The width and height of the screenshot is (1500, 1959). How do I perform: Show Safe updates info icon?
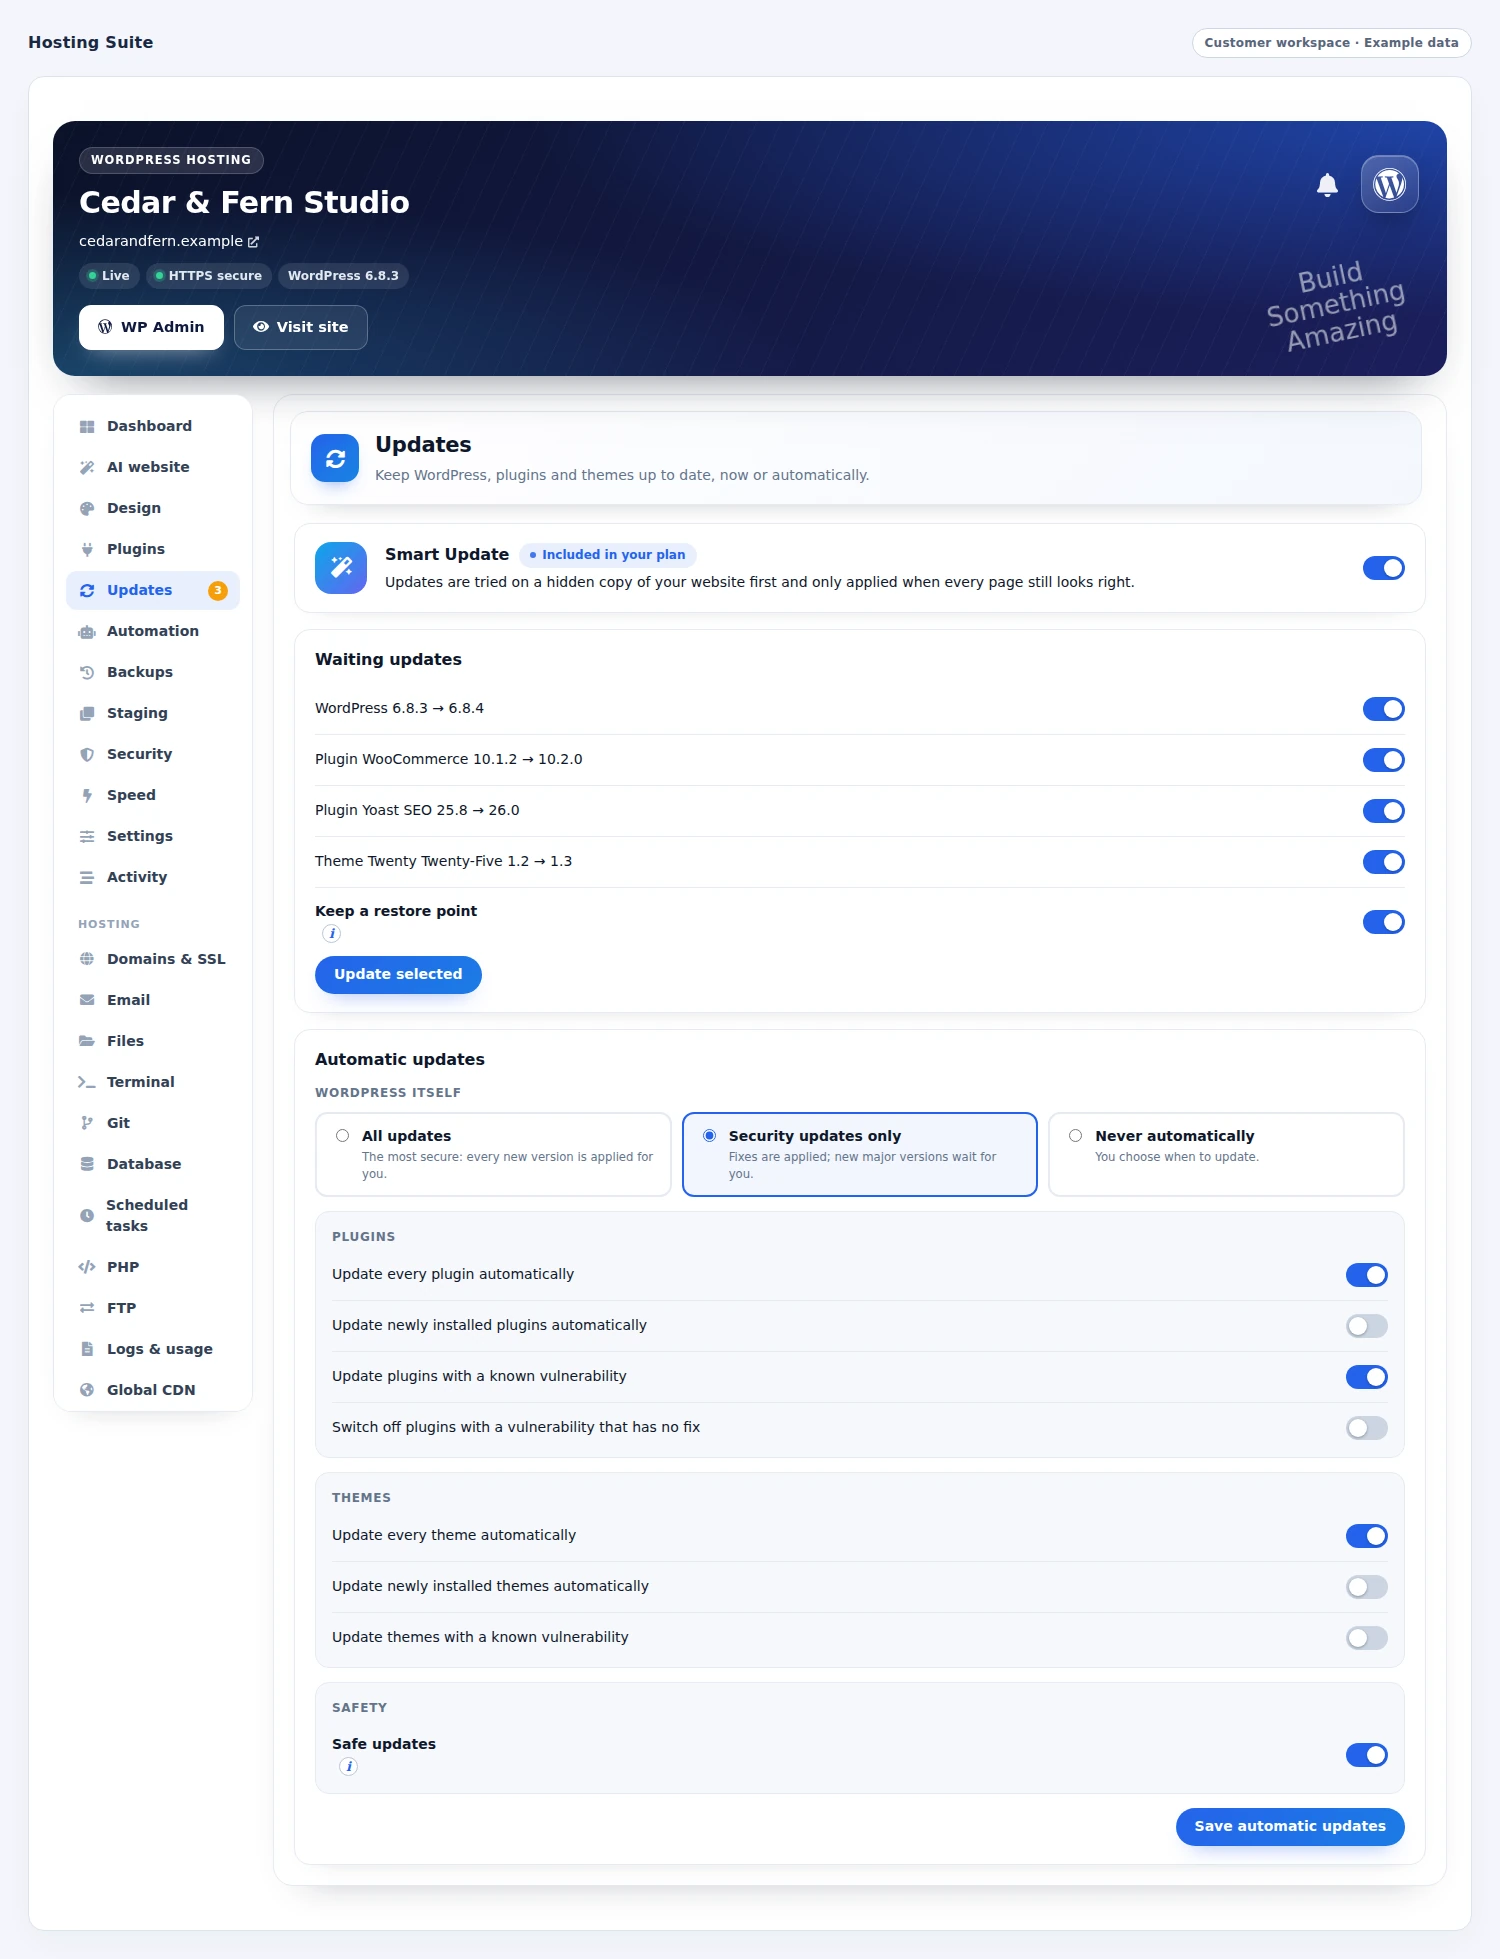coord(349,1766)
